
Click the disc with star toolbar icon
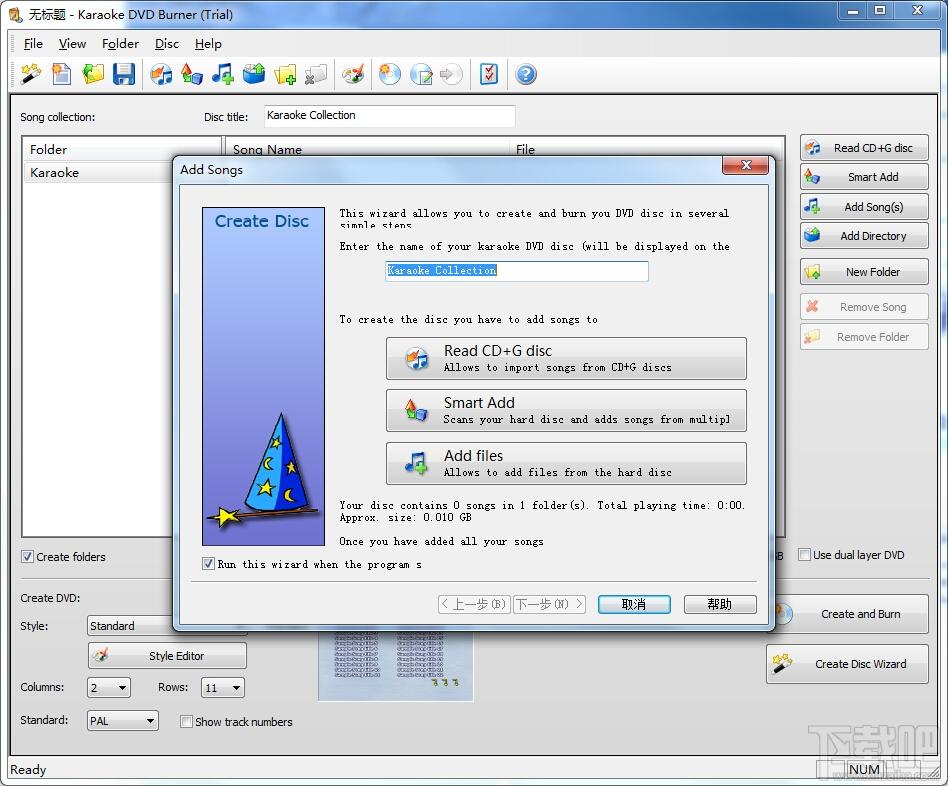(390, 74)
